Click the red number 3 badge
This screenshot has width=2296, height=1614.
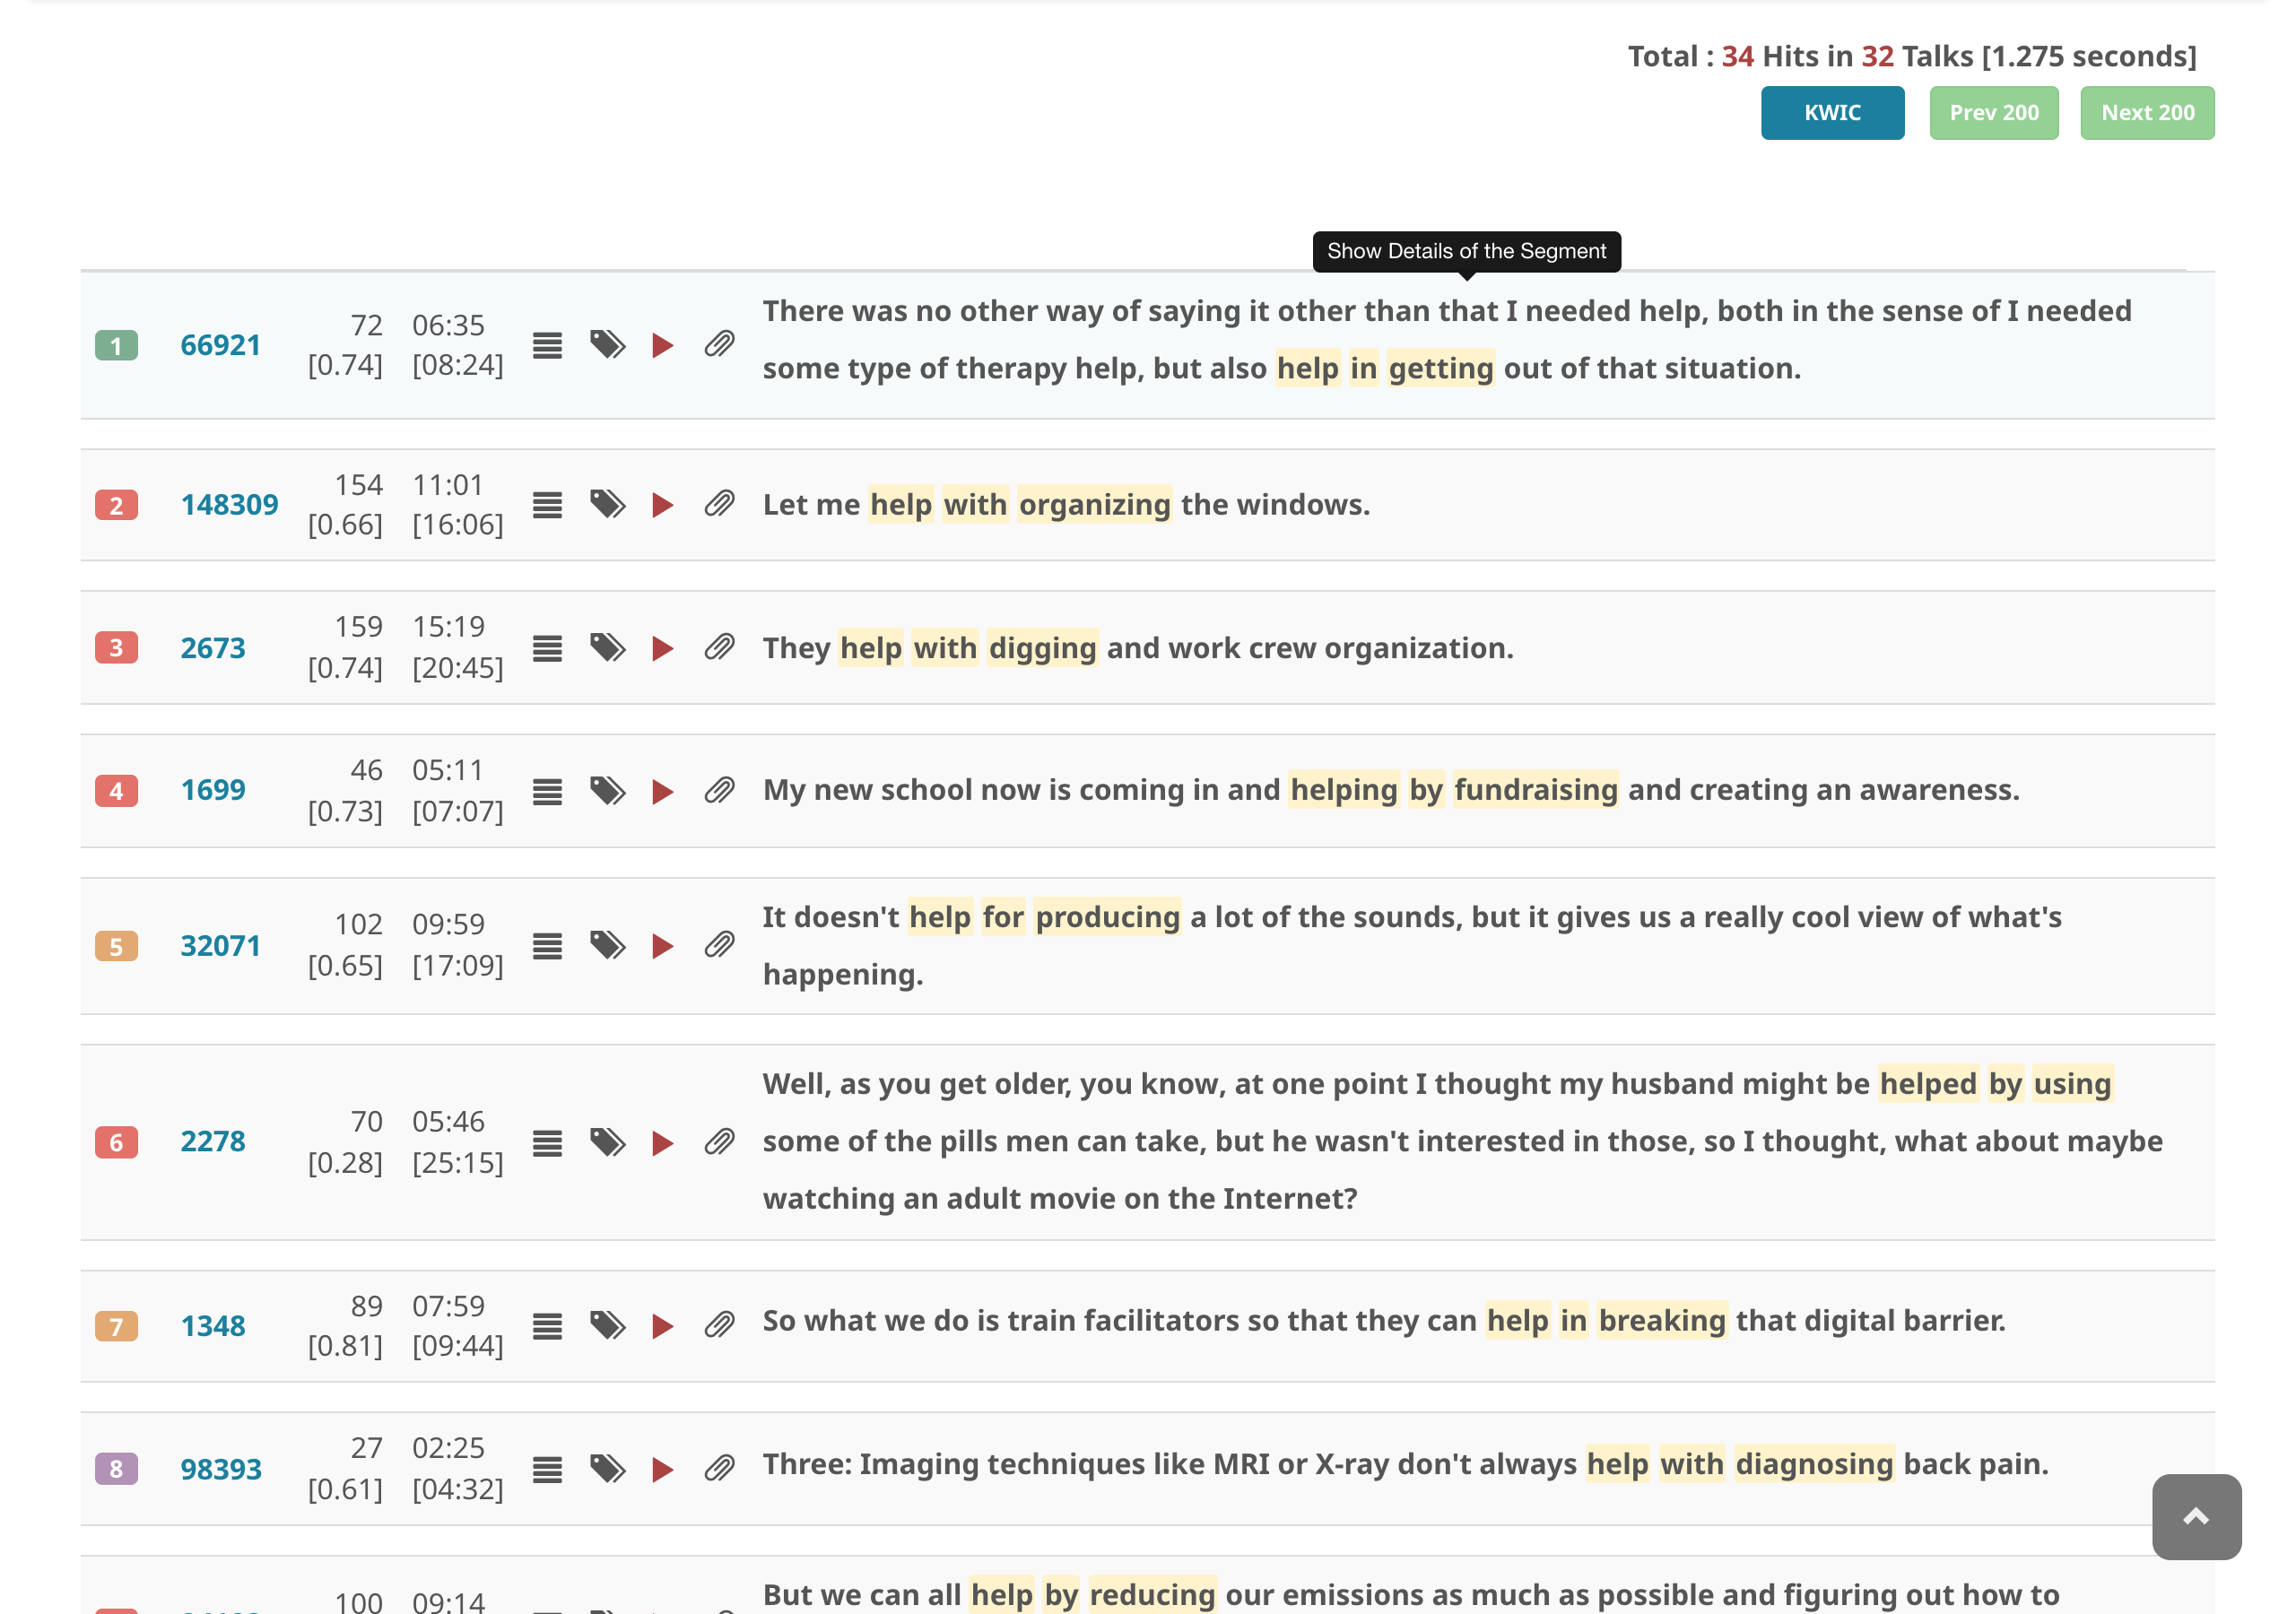(x=116, y=648)
